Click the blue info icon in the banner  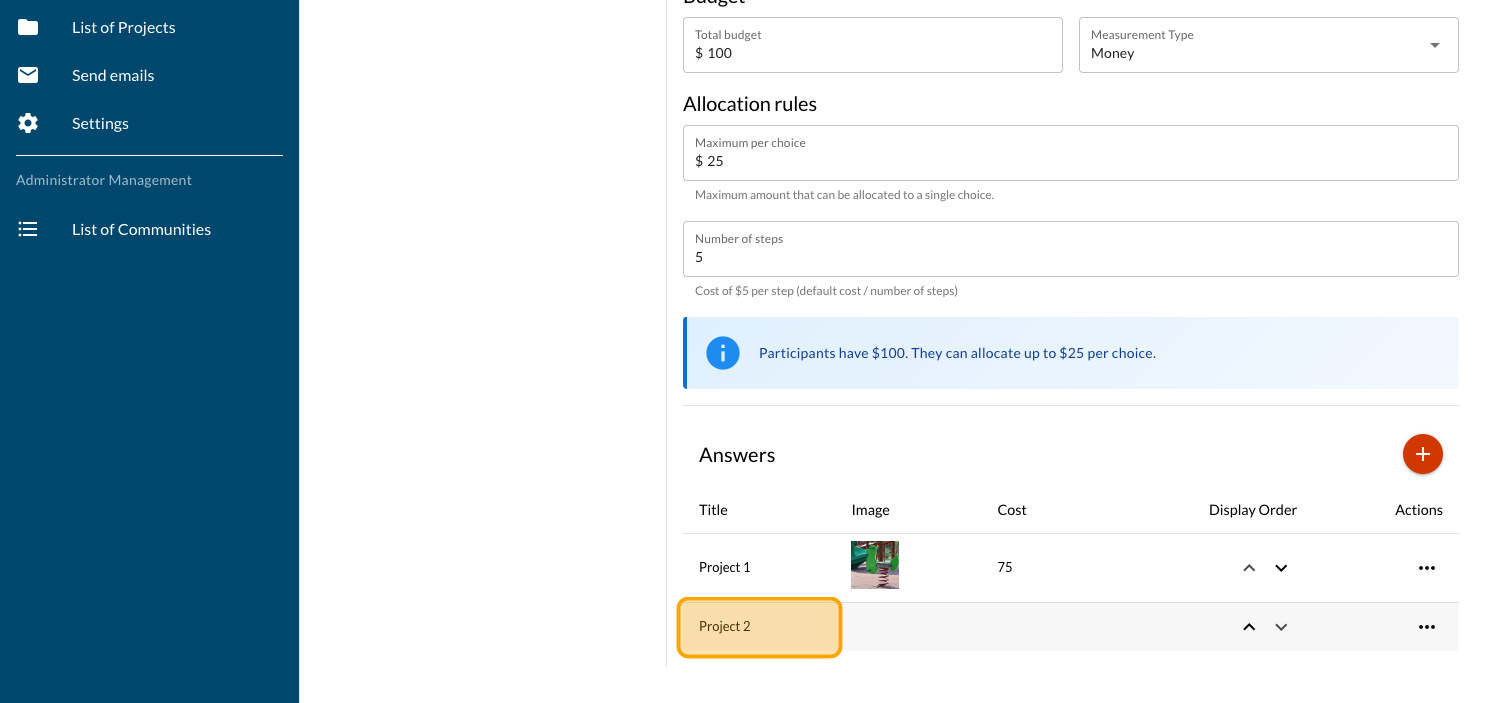tap(723, 353)
